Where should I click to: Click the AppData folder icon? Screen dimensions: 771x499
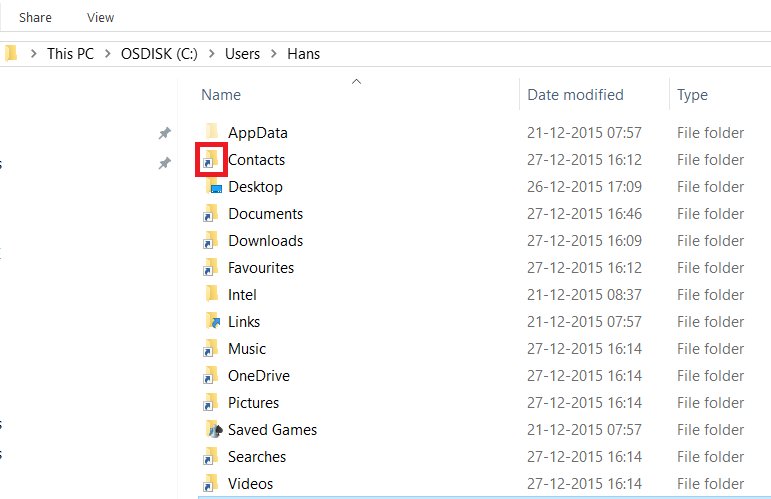(211, 132)
